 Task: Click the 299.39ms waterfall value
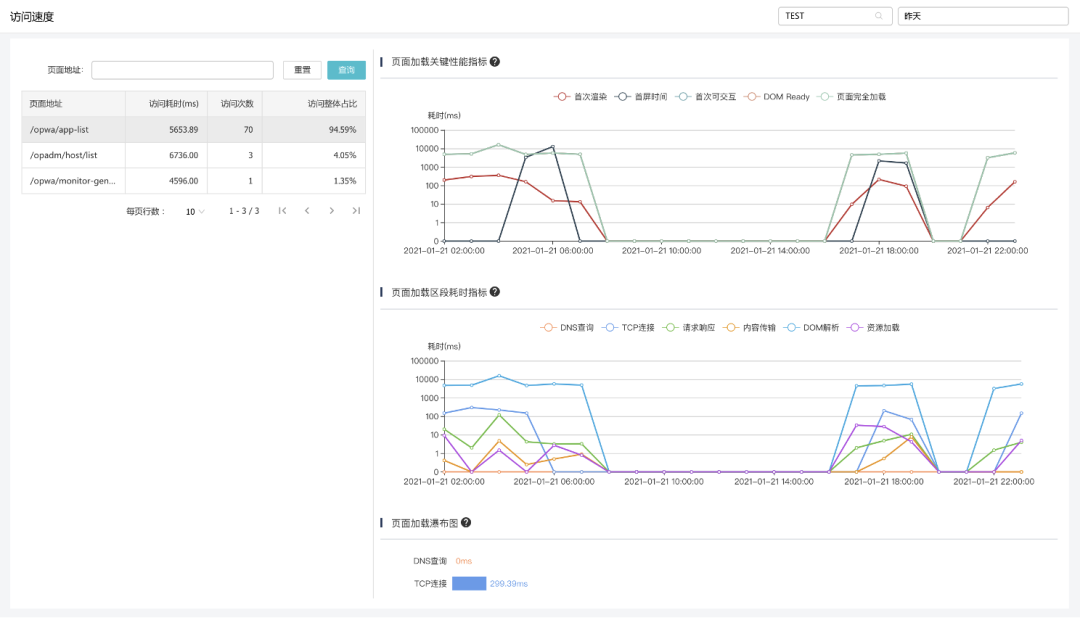pos(508,584)
